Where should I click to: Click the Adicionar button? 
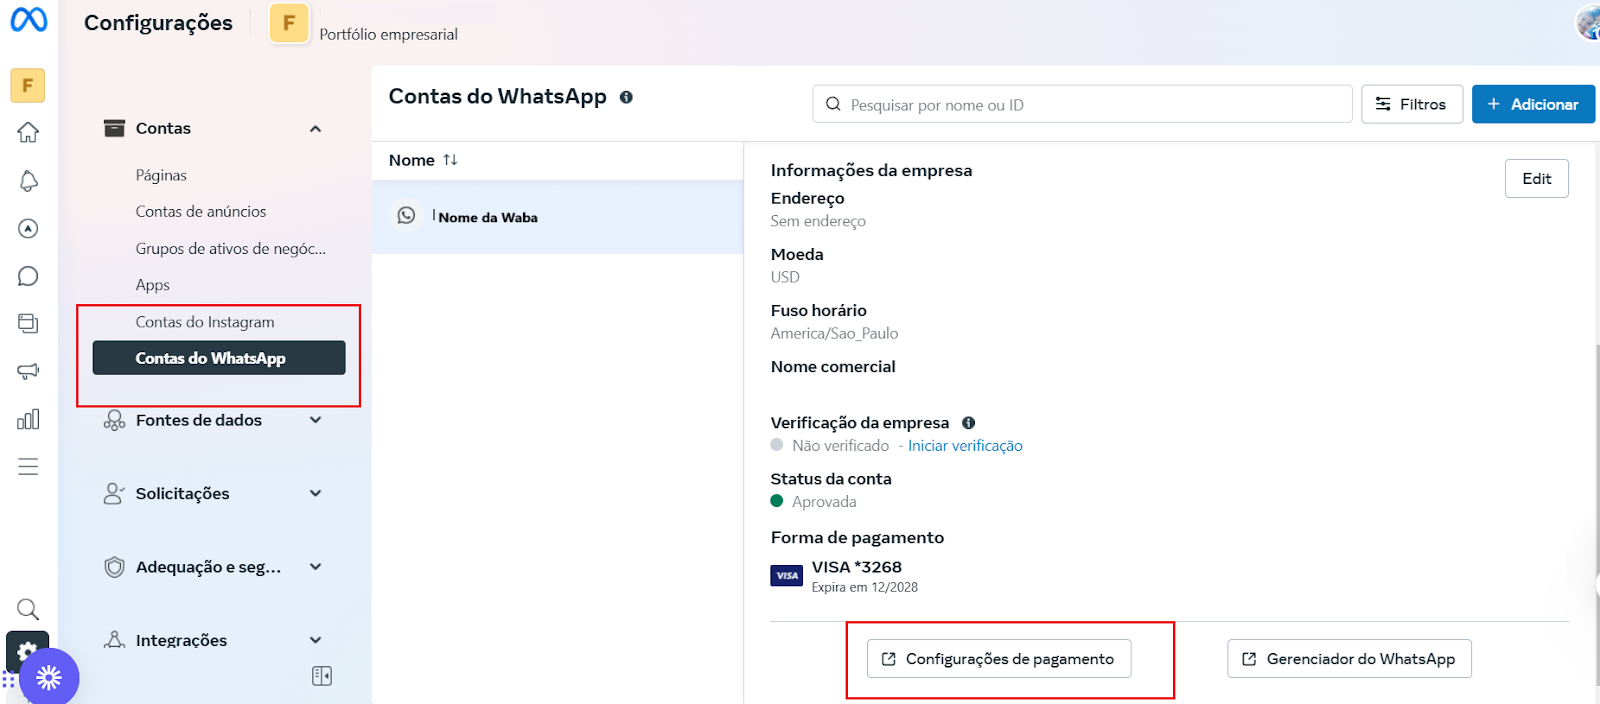(x=1532, y=104)
